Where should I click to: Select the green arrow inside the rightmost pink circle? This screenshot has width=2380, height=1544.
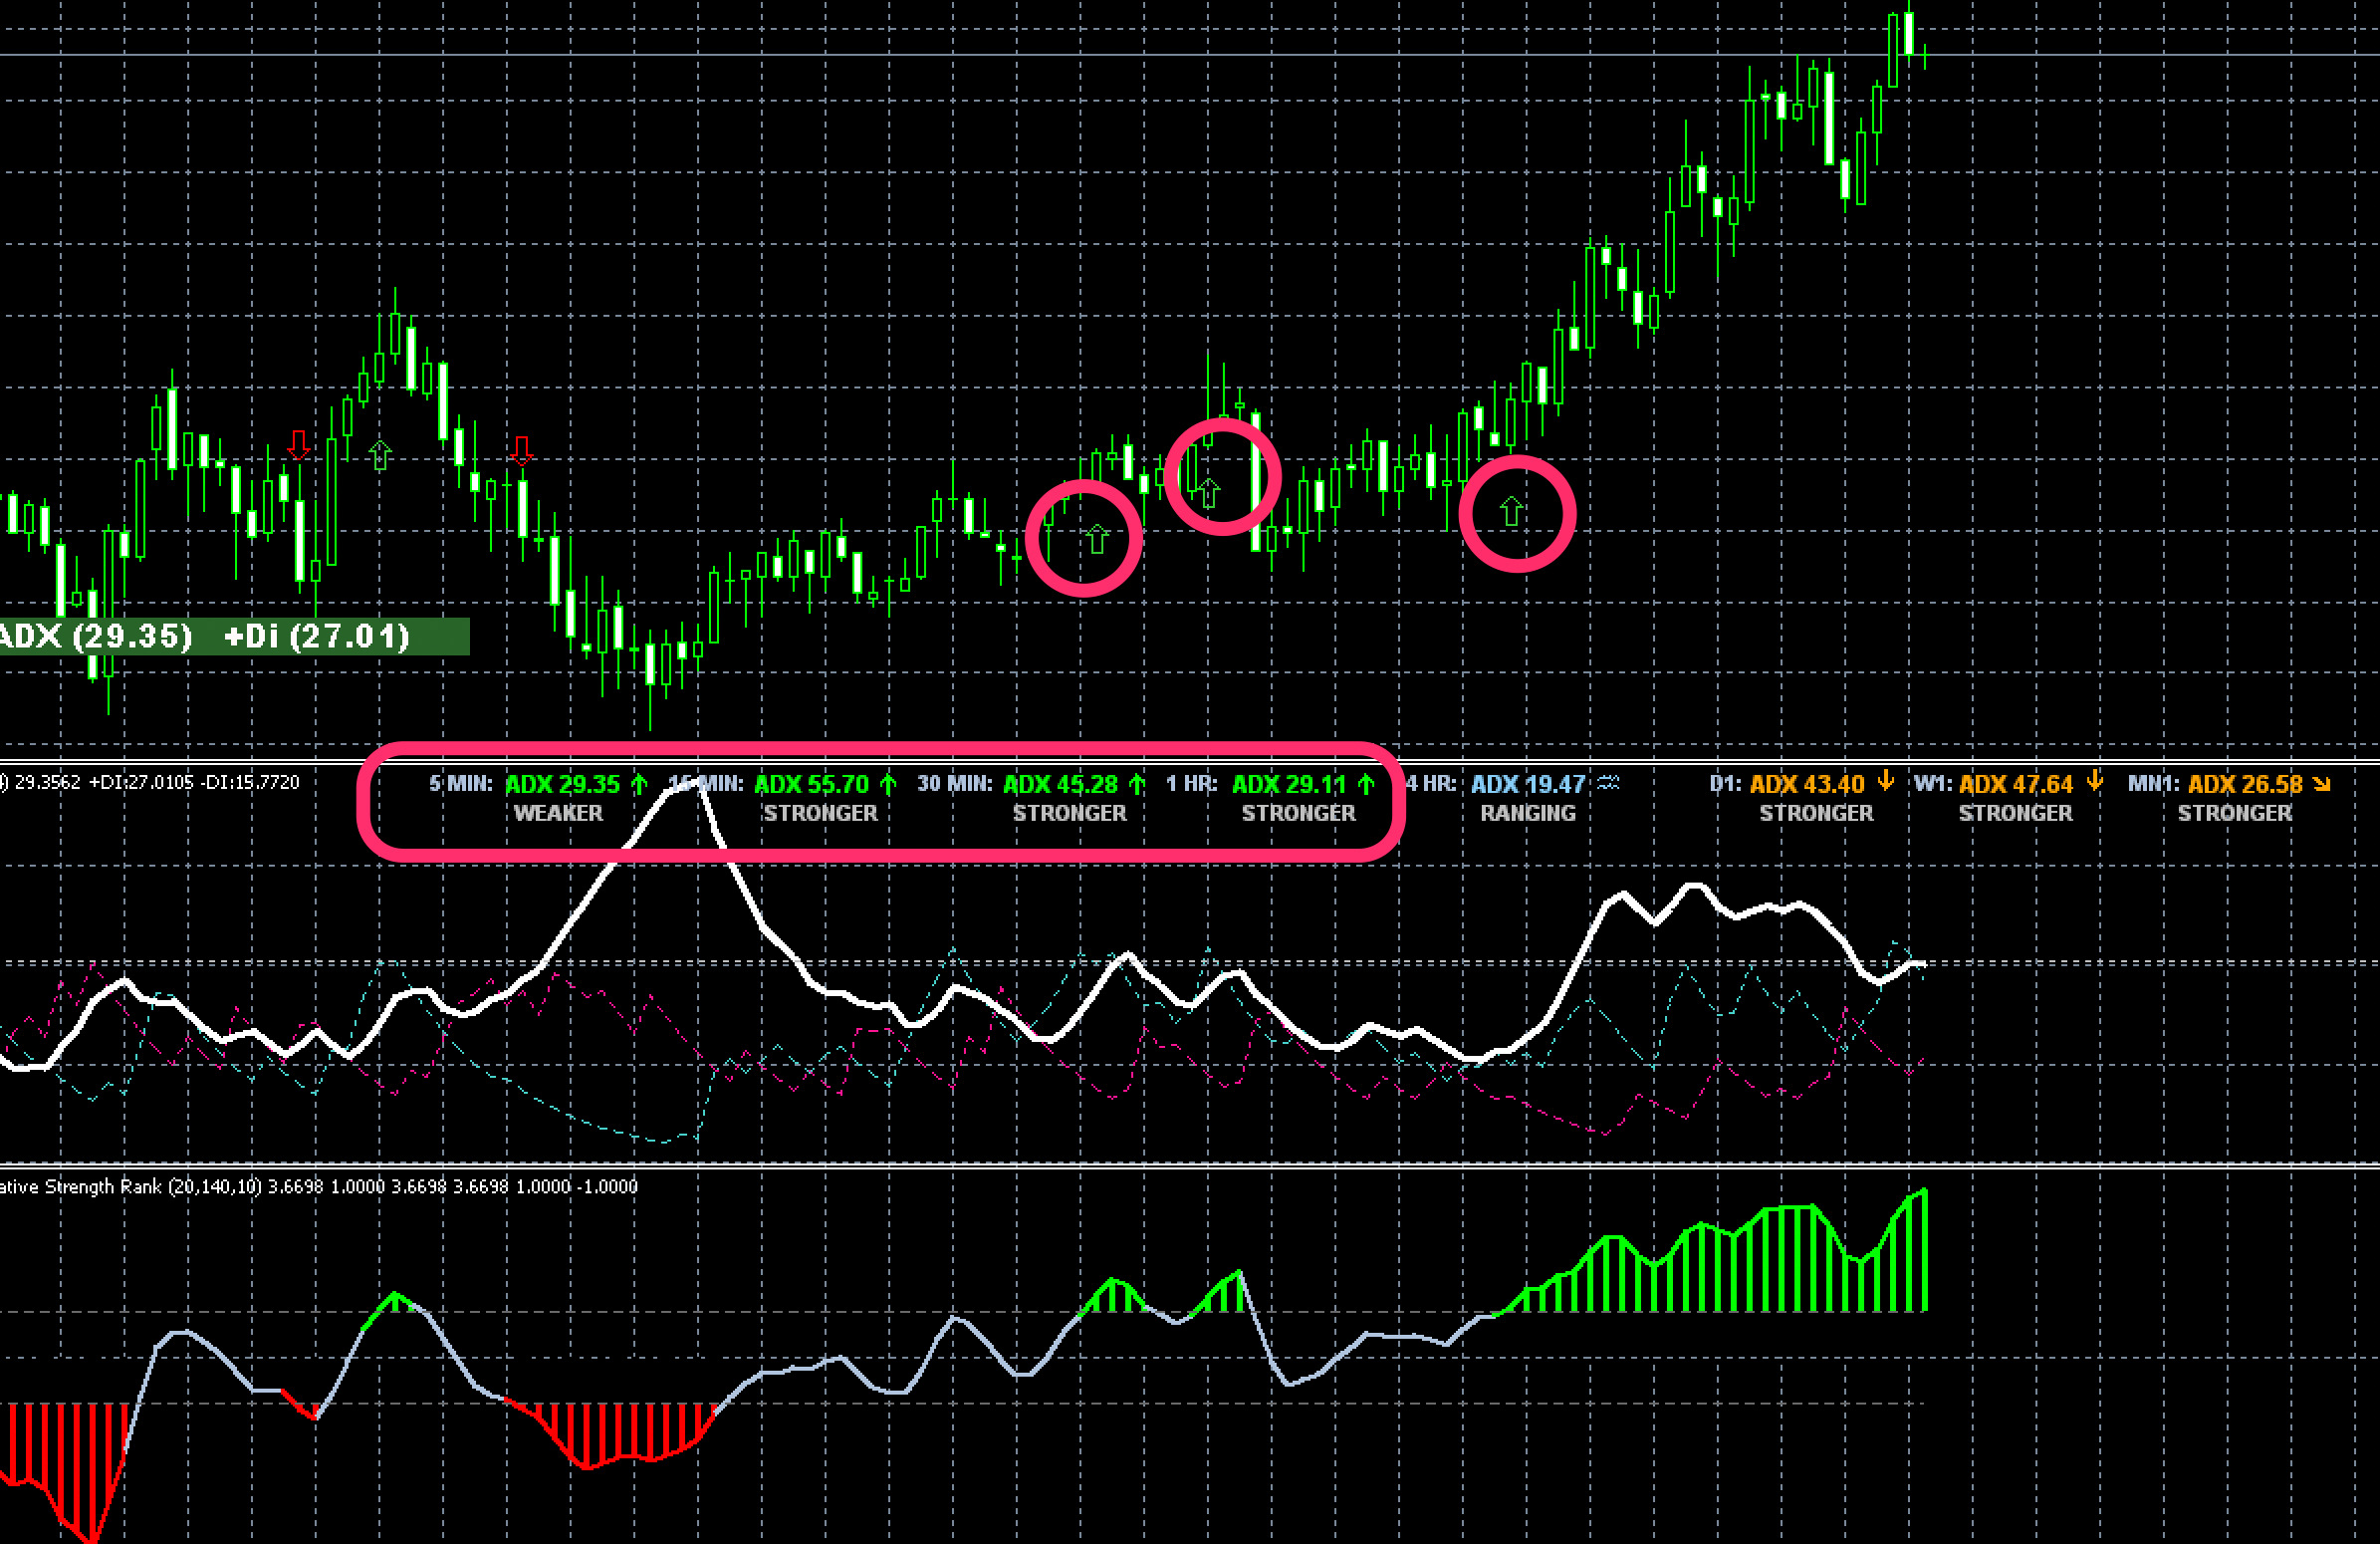(x=1511, y=512)
